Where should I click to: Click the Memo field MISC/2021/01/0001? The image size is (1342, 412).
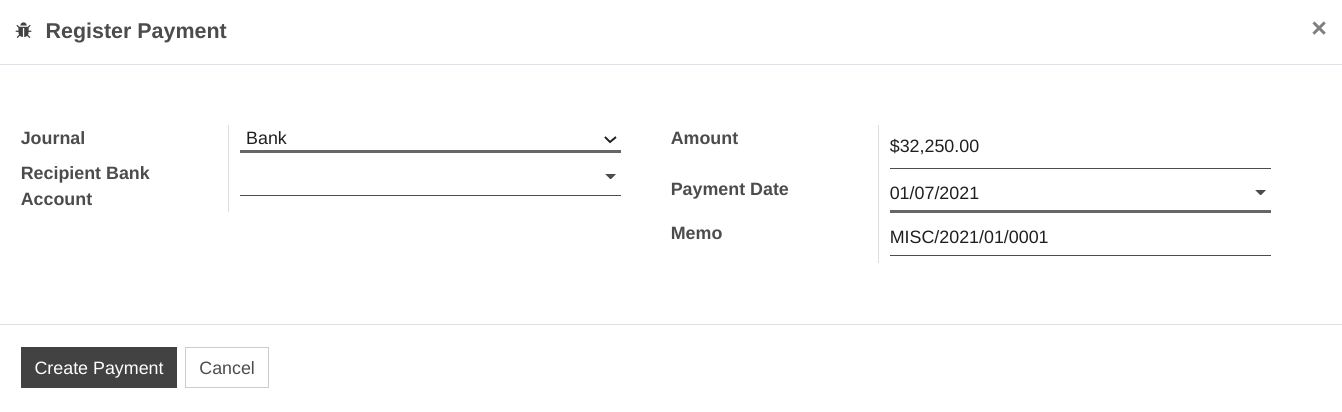1080,238
